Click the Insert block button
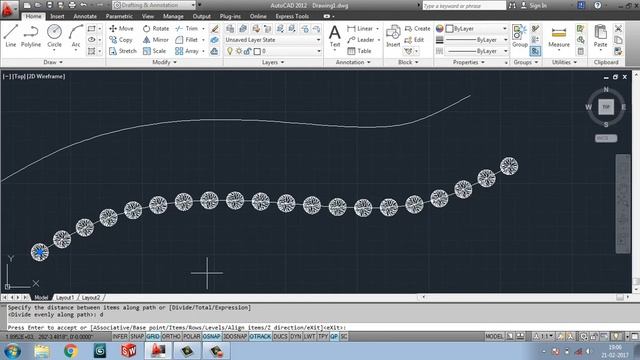Viewport: 640px width, 360px height. (393, 36)
